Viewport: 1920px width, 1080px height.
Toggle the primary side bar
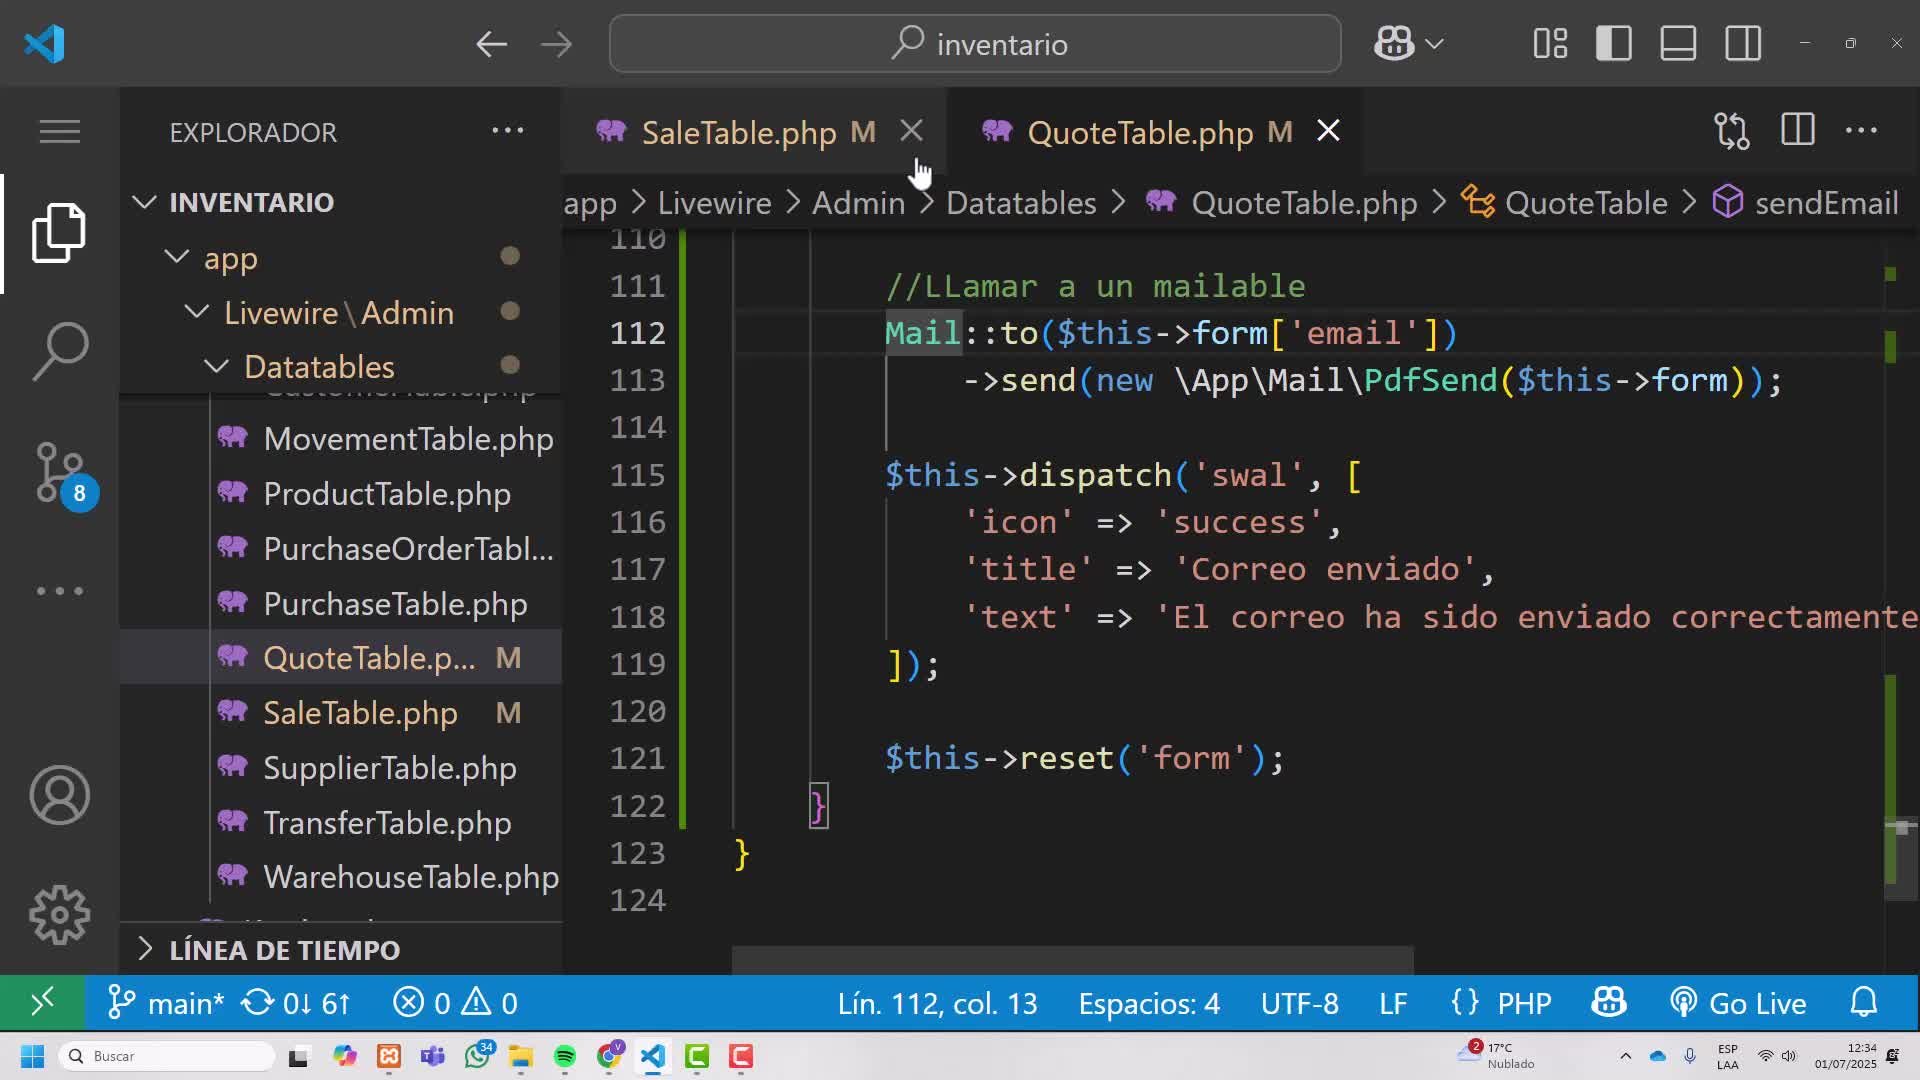[x=1614, y=44]
